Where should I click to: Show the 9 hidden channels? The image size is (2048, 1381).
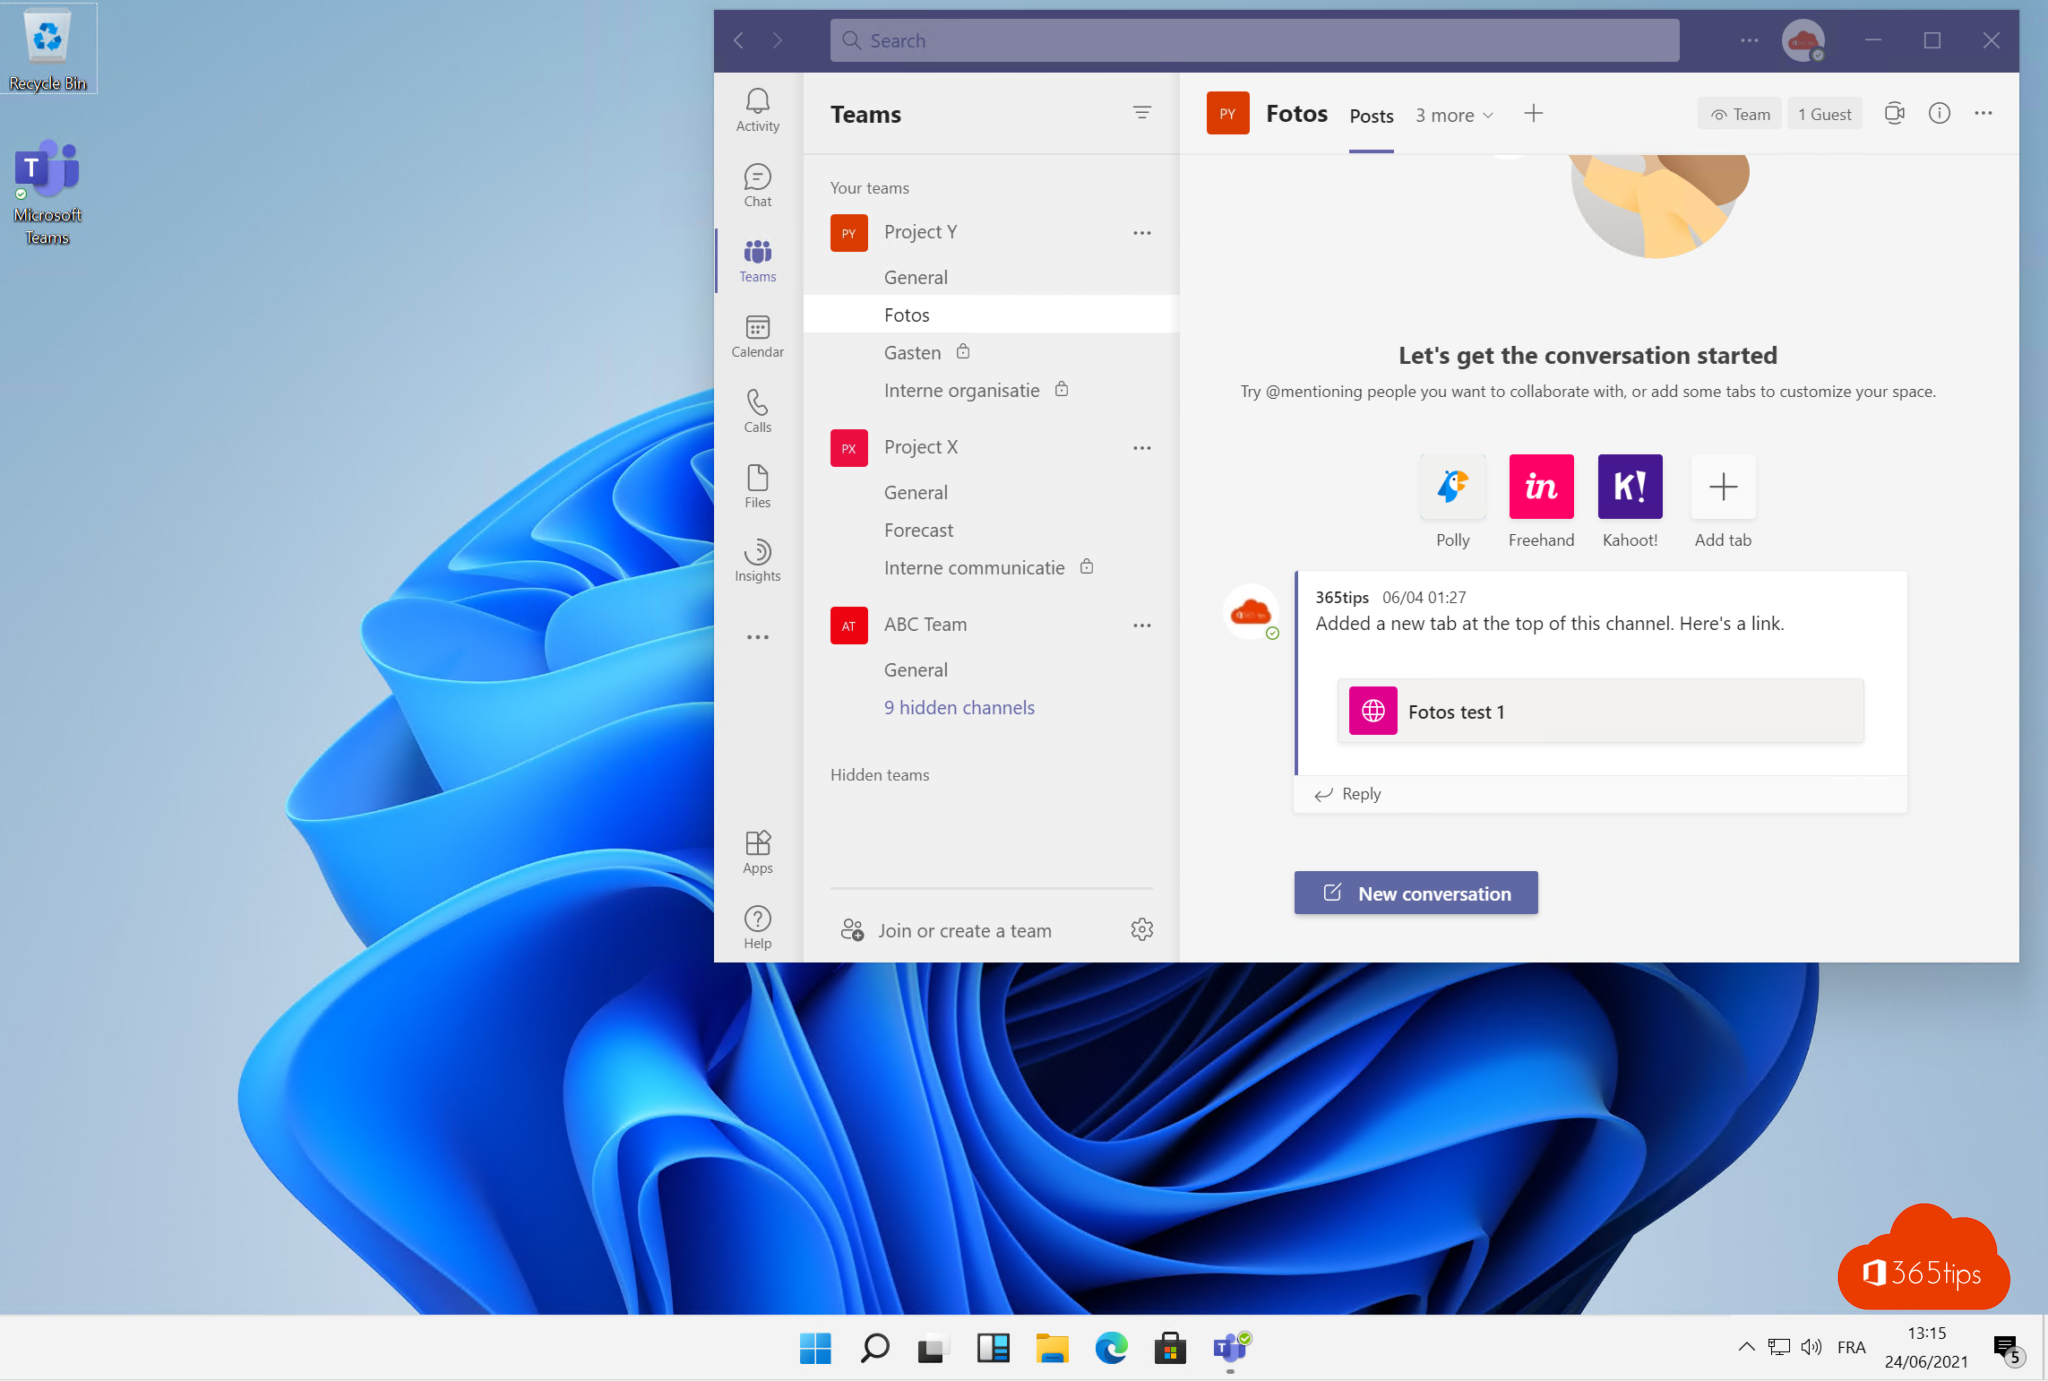[x=958, y=707]
